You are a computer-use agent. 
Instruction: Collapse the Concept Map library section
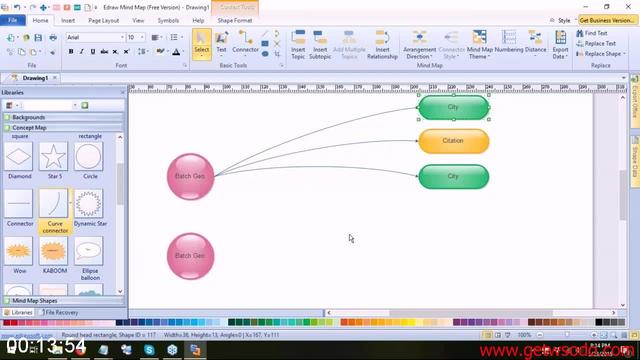click(x=63, y=128)
